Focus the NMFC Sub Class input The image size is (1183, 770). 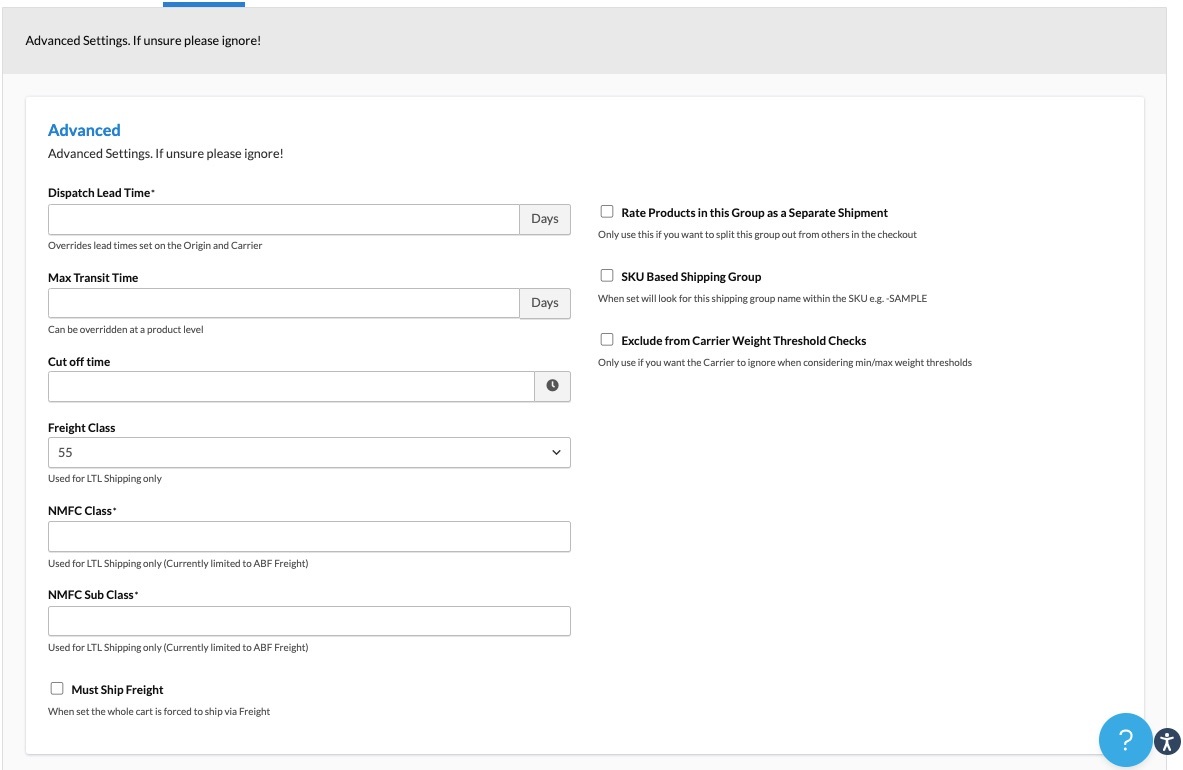tap(309, 621)
